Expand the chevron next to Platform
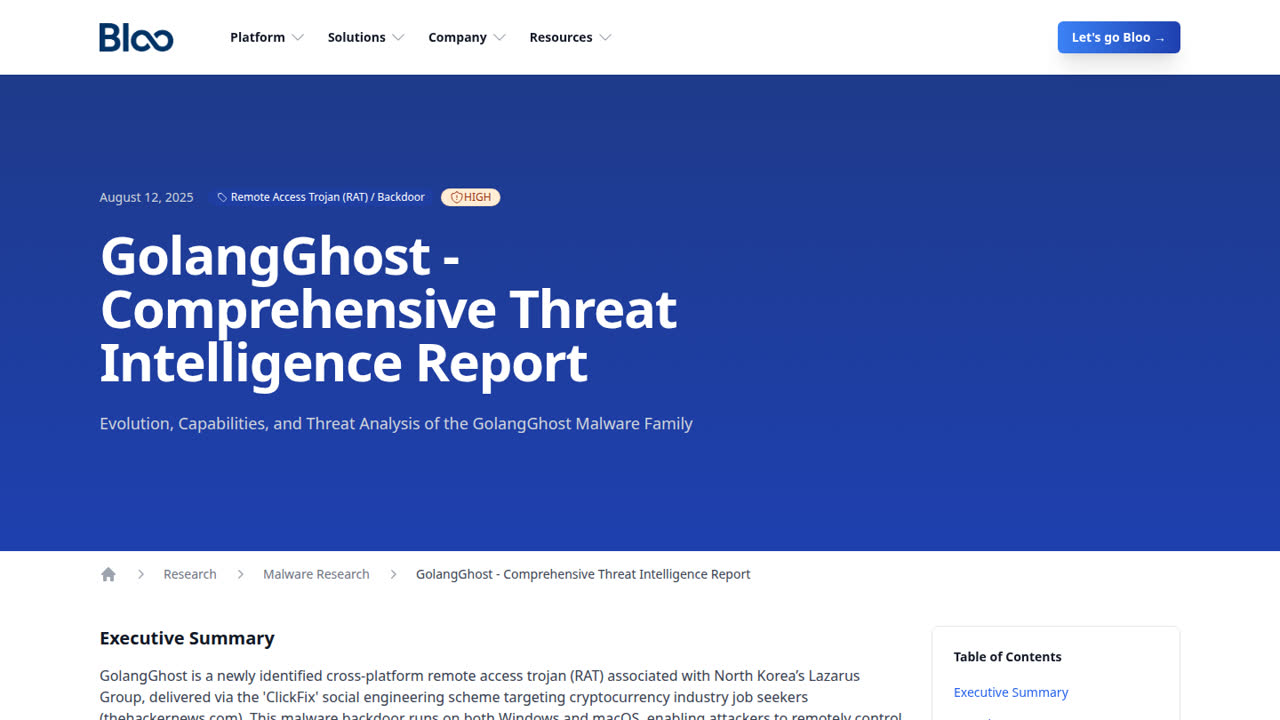The height and width of the screenshot is (720, 1280). [x=297, y=38]
